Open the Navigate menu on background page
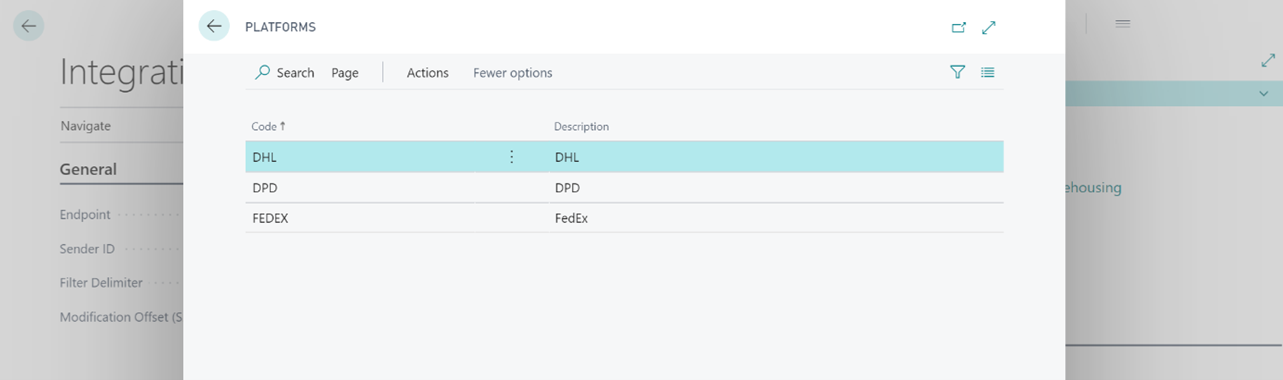This screenshot has height=380, width=1283. (86, 126)
